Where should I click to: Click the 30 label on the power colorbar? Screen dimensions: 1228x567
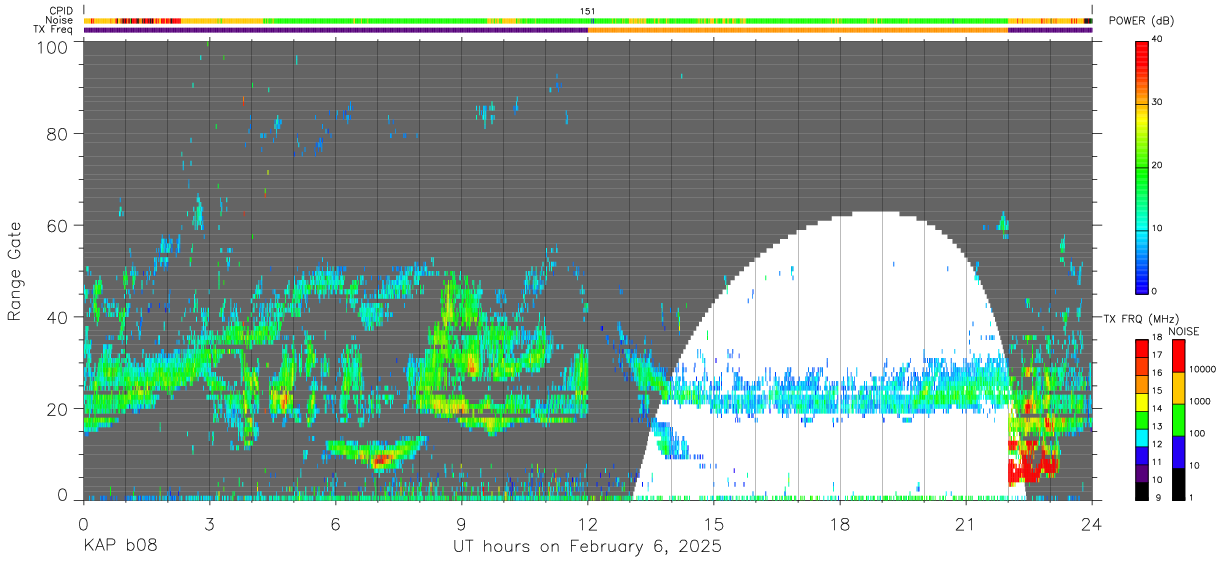[x=1157, y=103]
